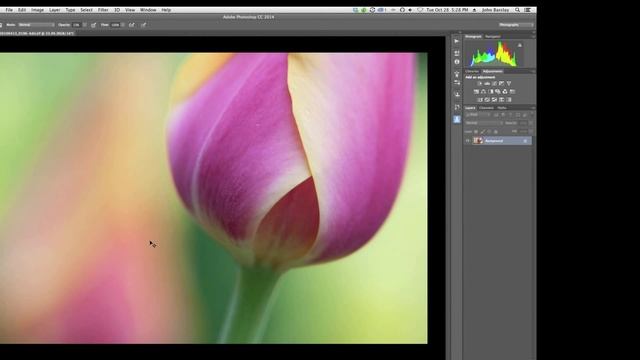Image resolution: width=640 pixels, height=360 pixels.
Task: Add a Hue/Saturation adjustment
Action: click(476, 92)
